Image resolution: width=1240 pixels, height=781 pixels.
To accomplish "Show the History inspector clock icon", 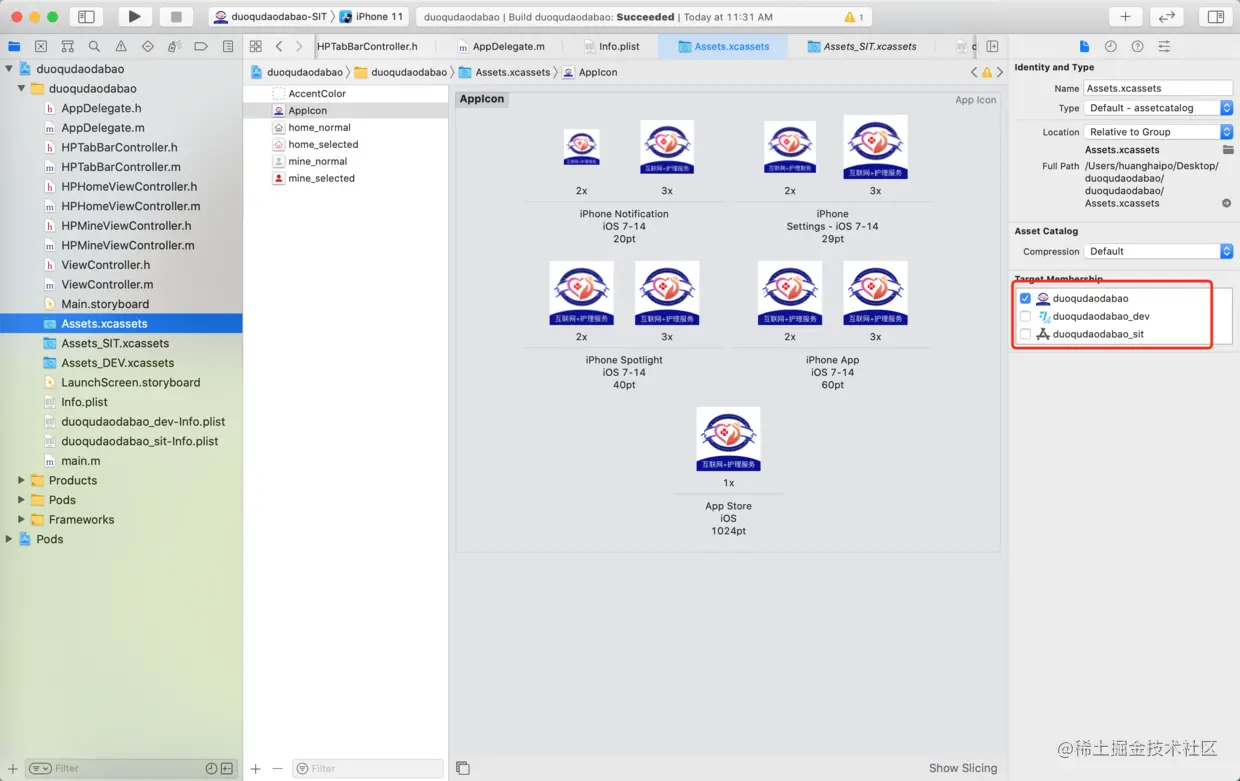I will coord(1111,47).
